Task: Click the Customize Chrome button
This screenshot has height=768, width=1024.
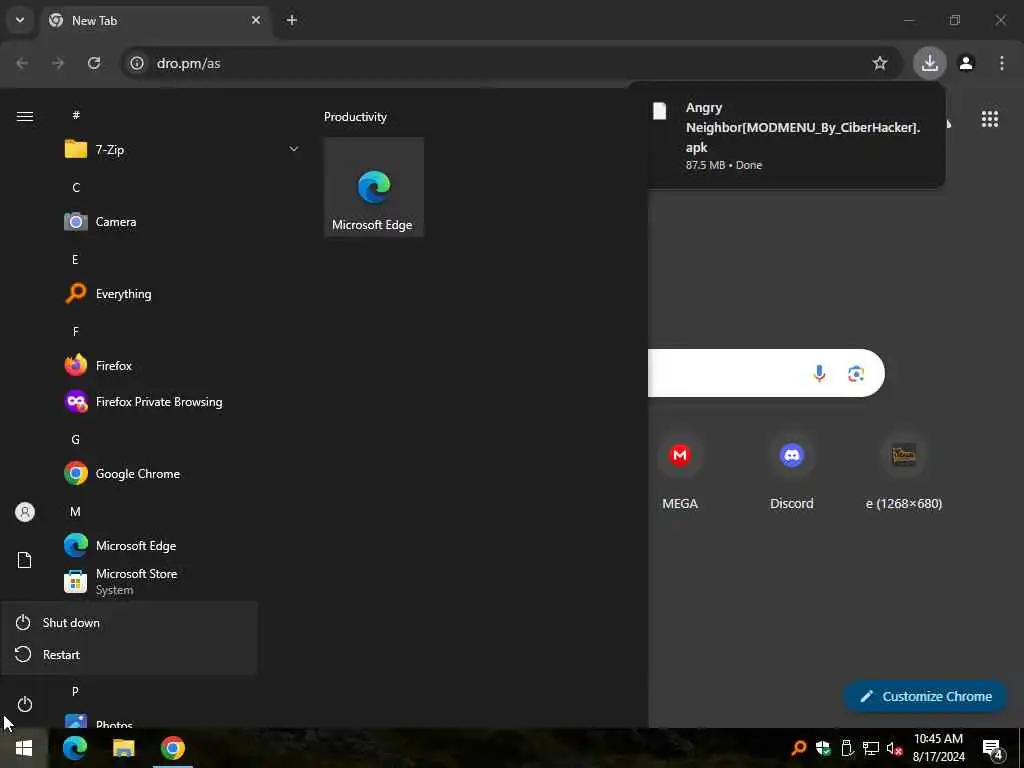Action: (925, 697)
